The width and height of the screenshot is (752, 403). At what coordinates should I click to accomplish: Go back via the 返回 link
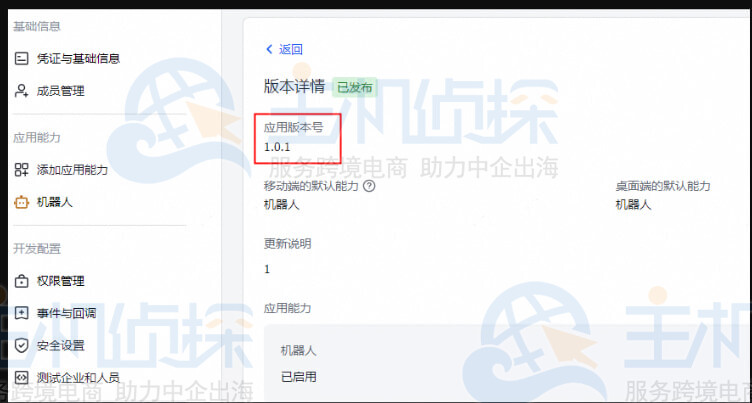pos(291,49)
